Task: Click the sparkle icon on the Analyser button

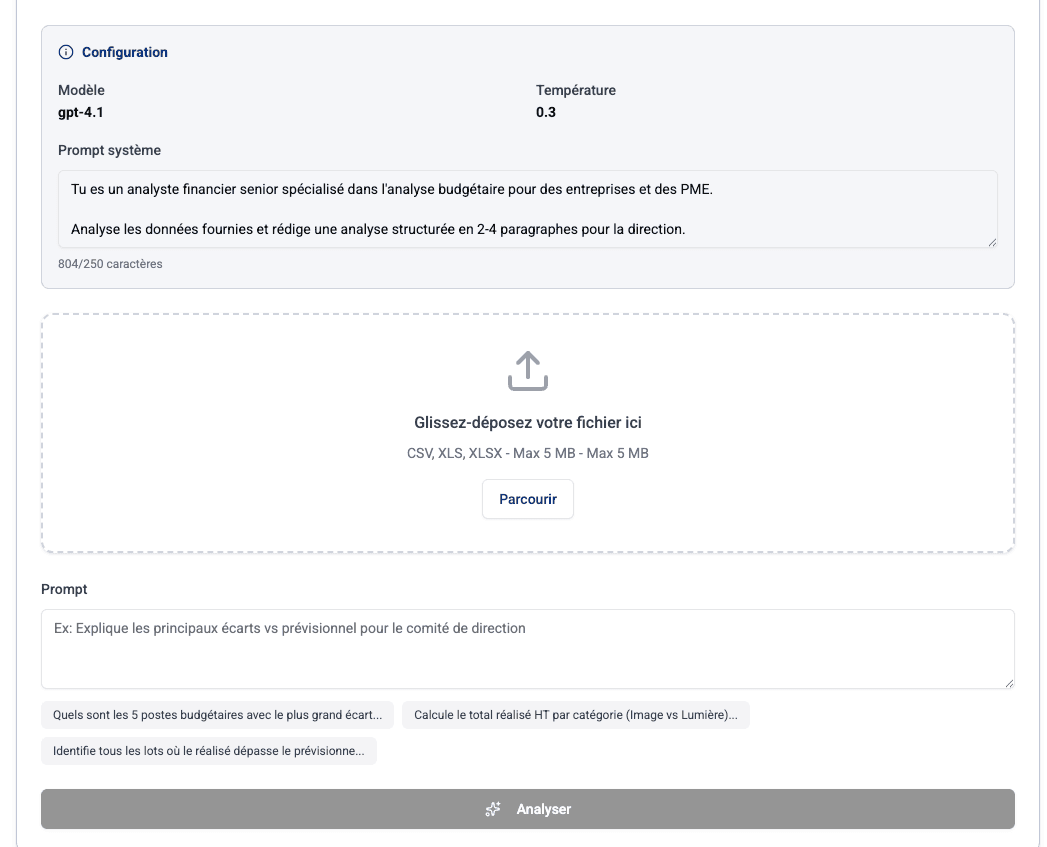Action: (x=493, y=809)
